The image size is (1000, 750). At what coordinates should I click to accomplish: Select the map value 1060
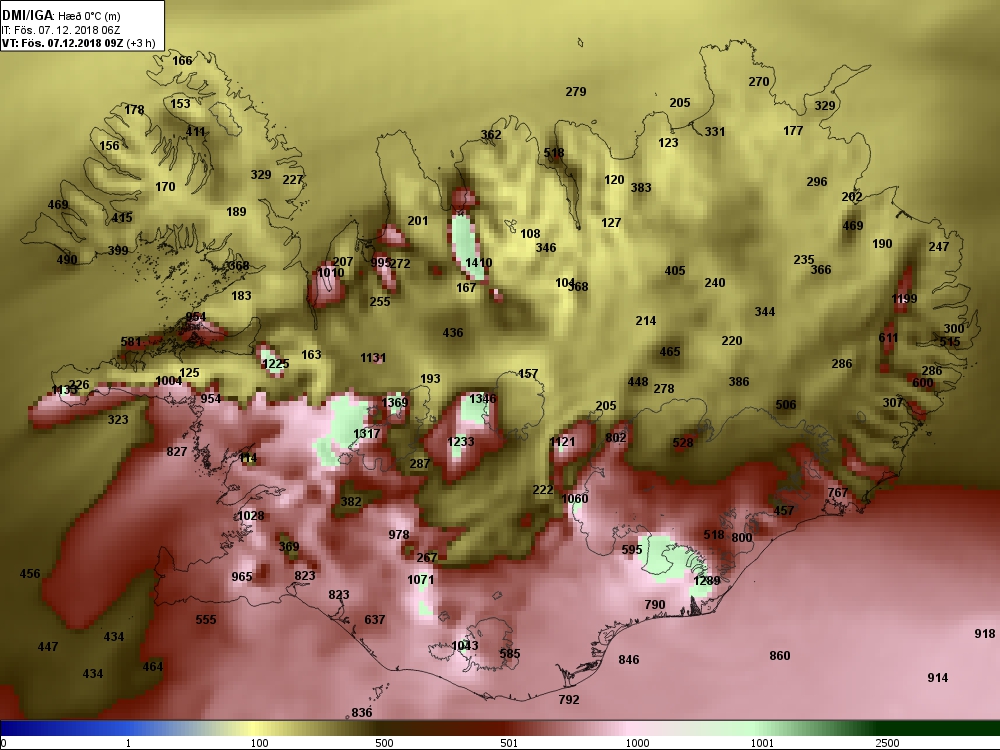click(575, 499)
